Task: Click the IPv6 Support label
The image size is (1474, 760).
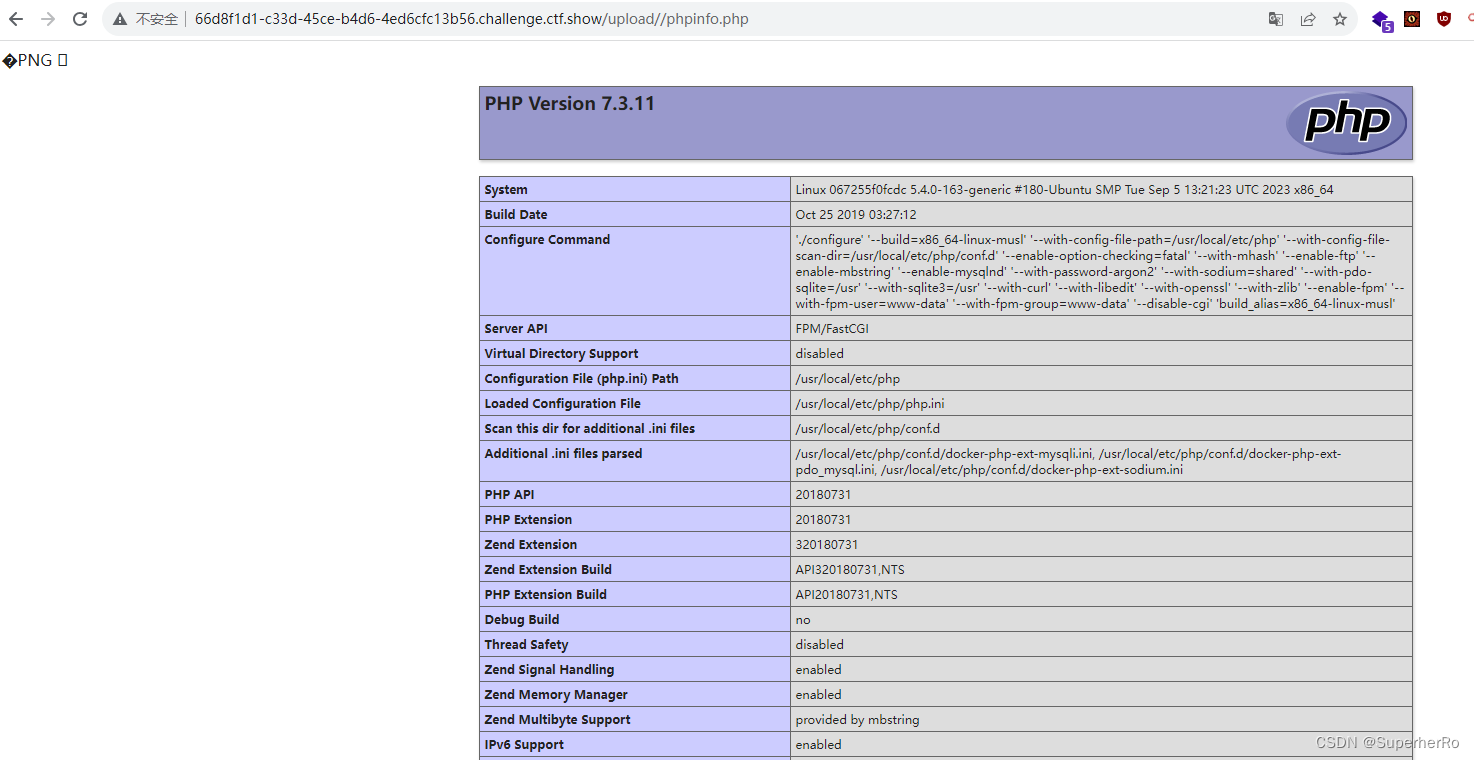Action: 524,745
